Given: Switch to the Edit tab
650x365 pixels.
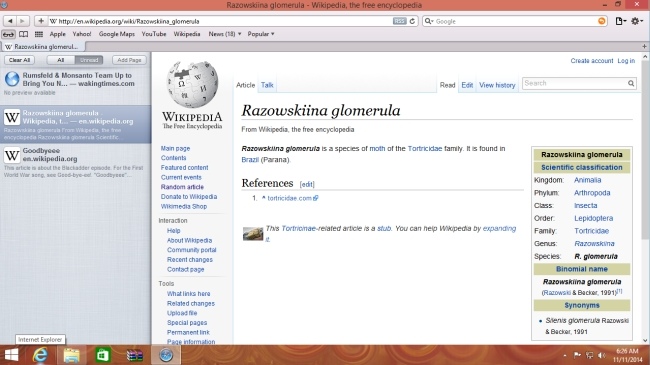Looking at the screenshot, I should [467, 85].
